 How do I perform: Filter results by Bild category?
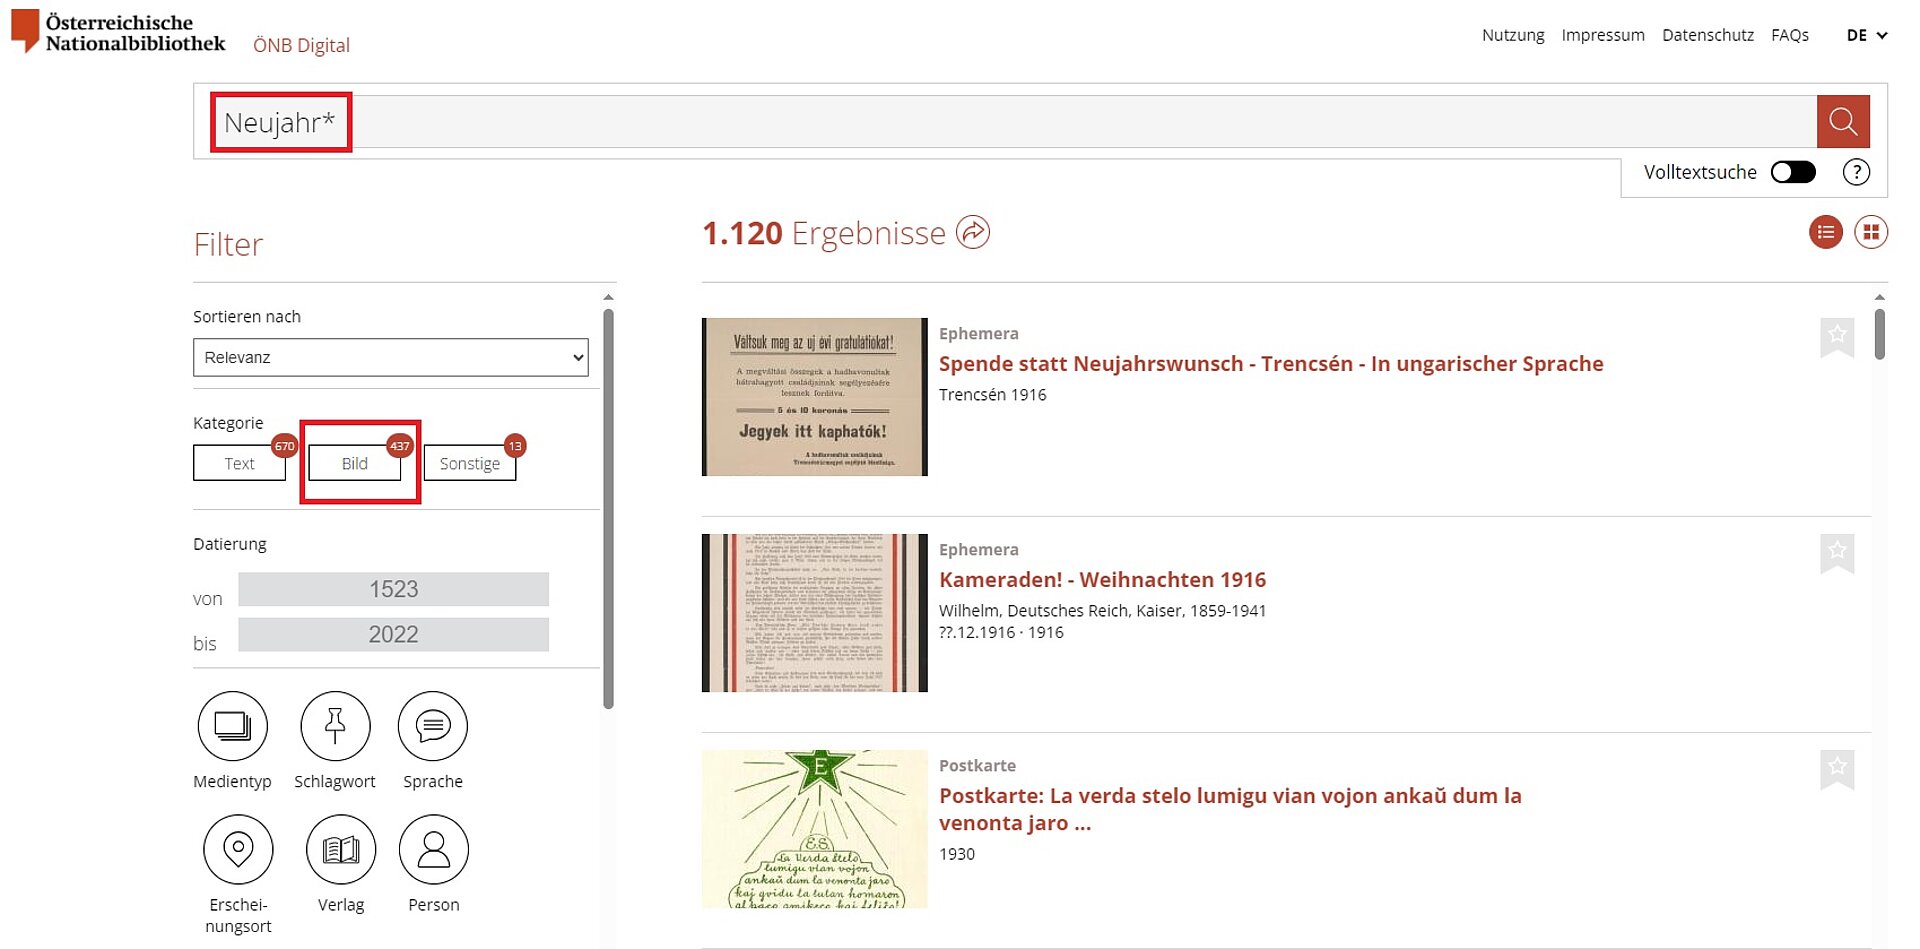[355, 463]
